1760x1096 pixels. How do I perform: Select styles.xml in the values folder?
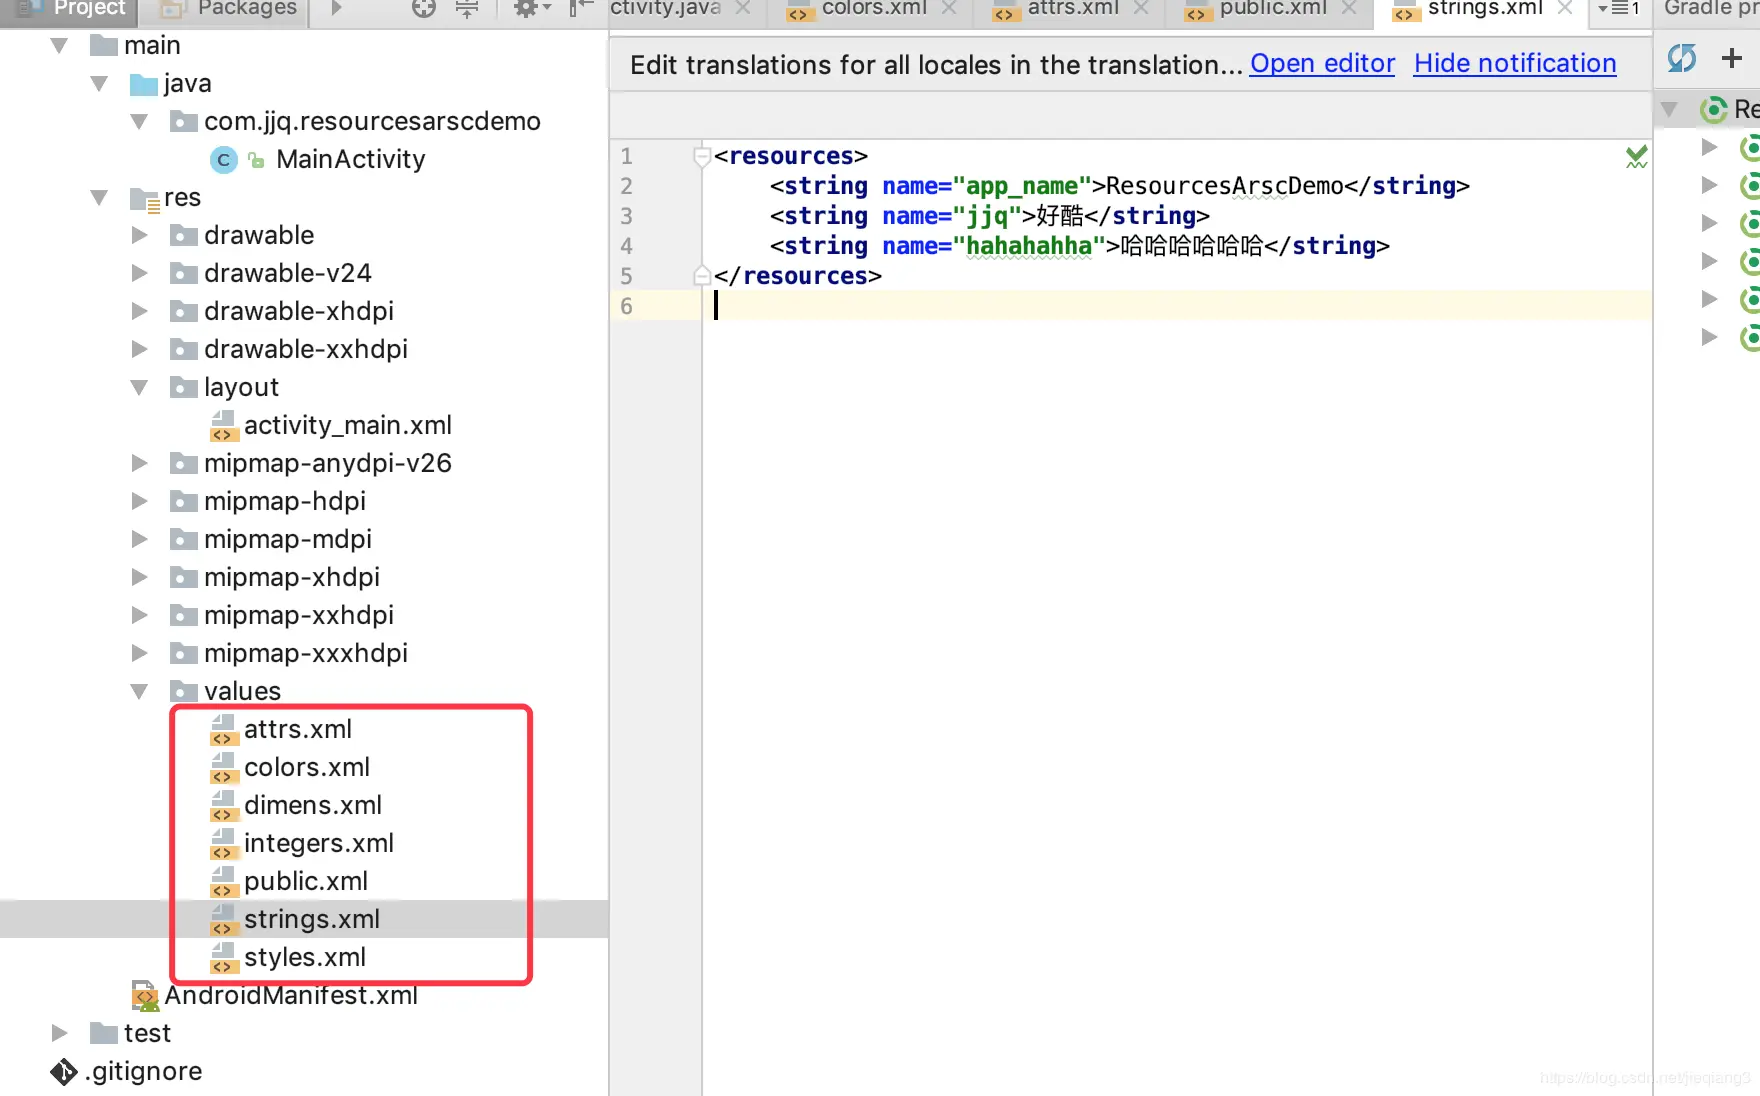tap(305, 958)
